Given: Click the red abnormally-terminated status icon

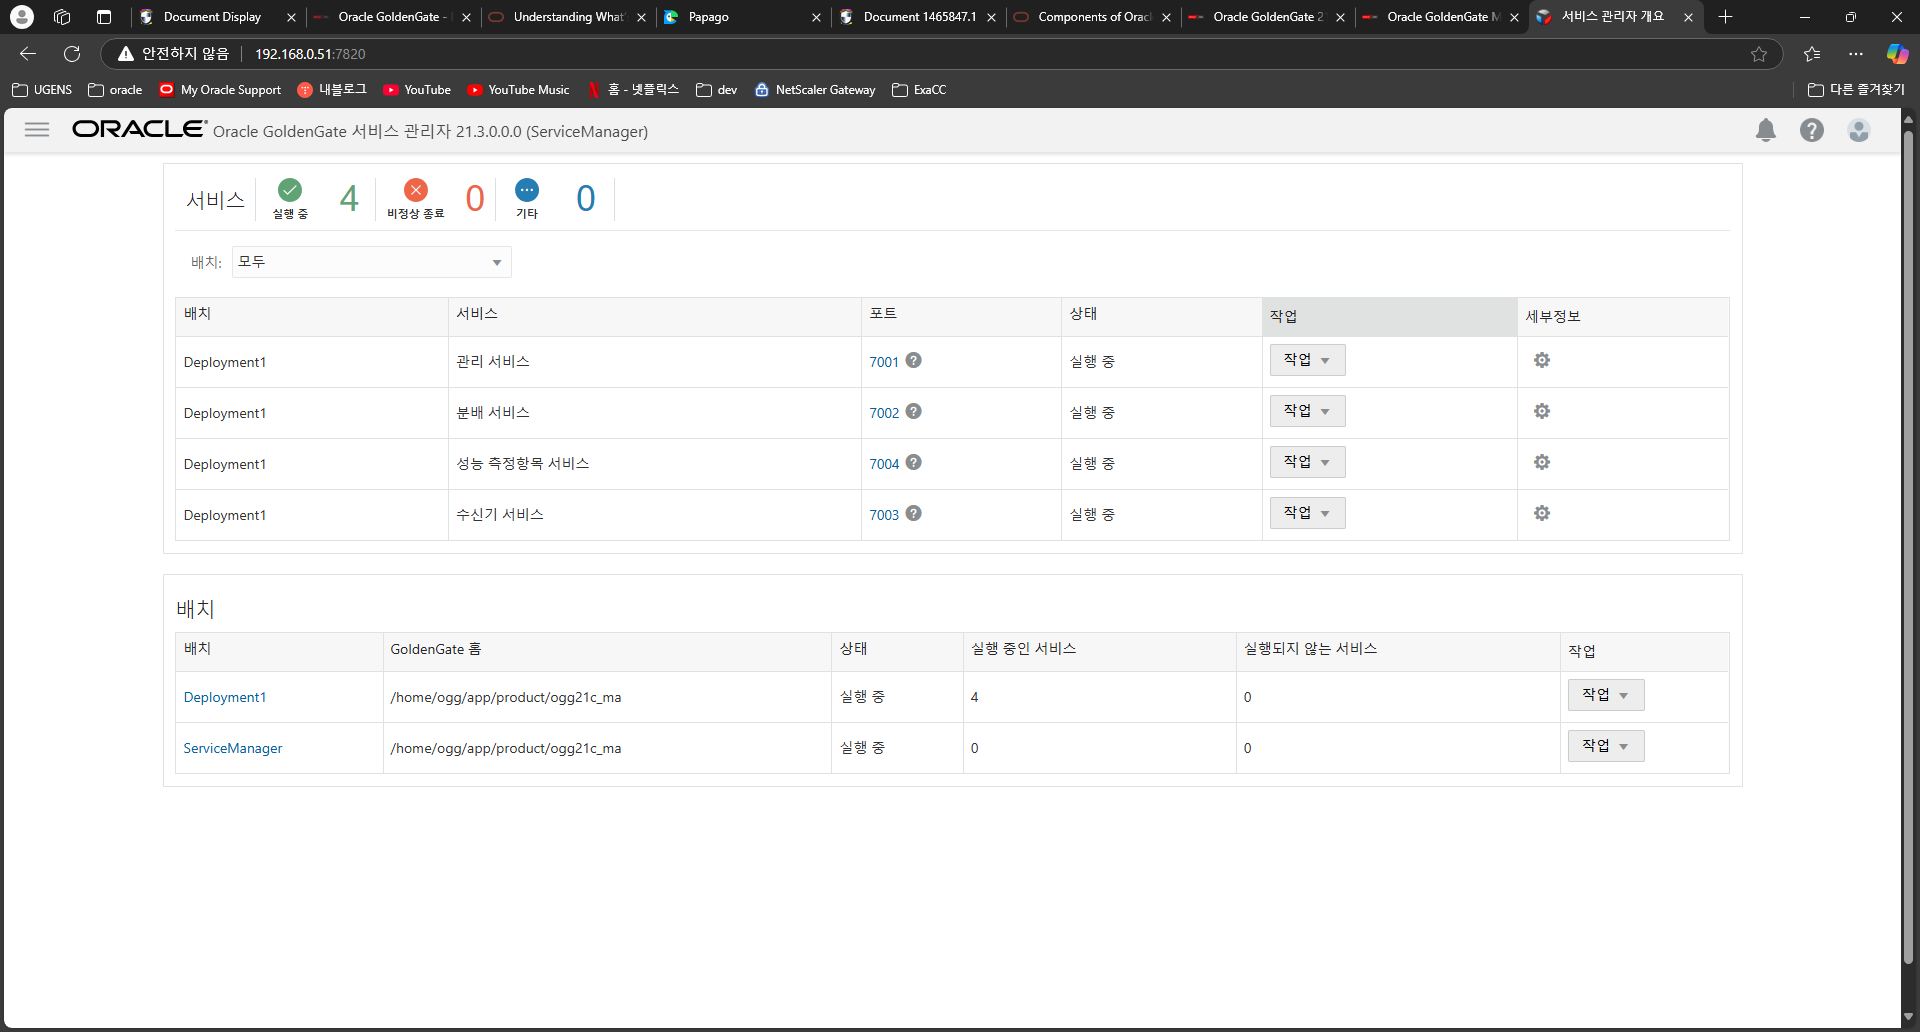Looking at the screenshot, I should tap(416, 190).
